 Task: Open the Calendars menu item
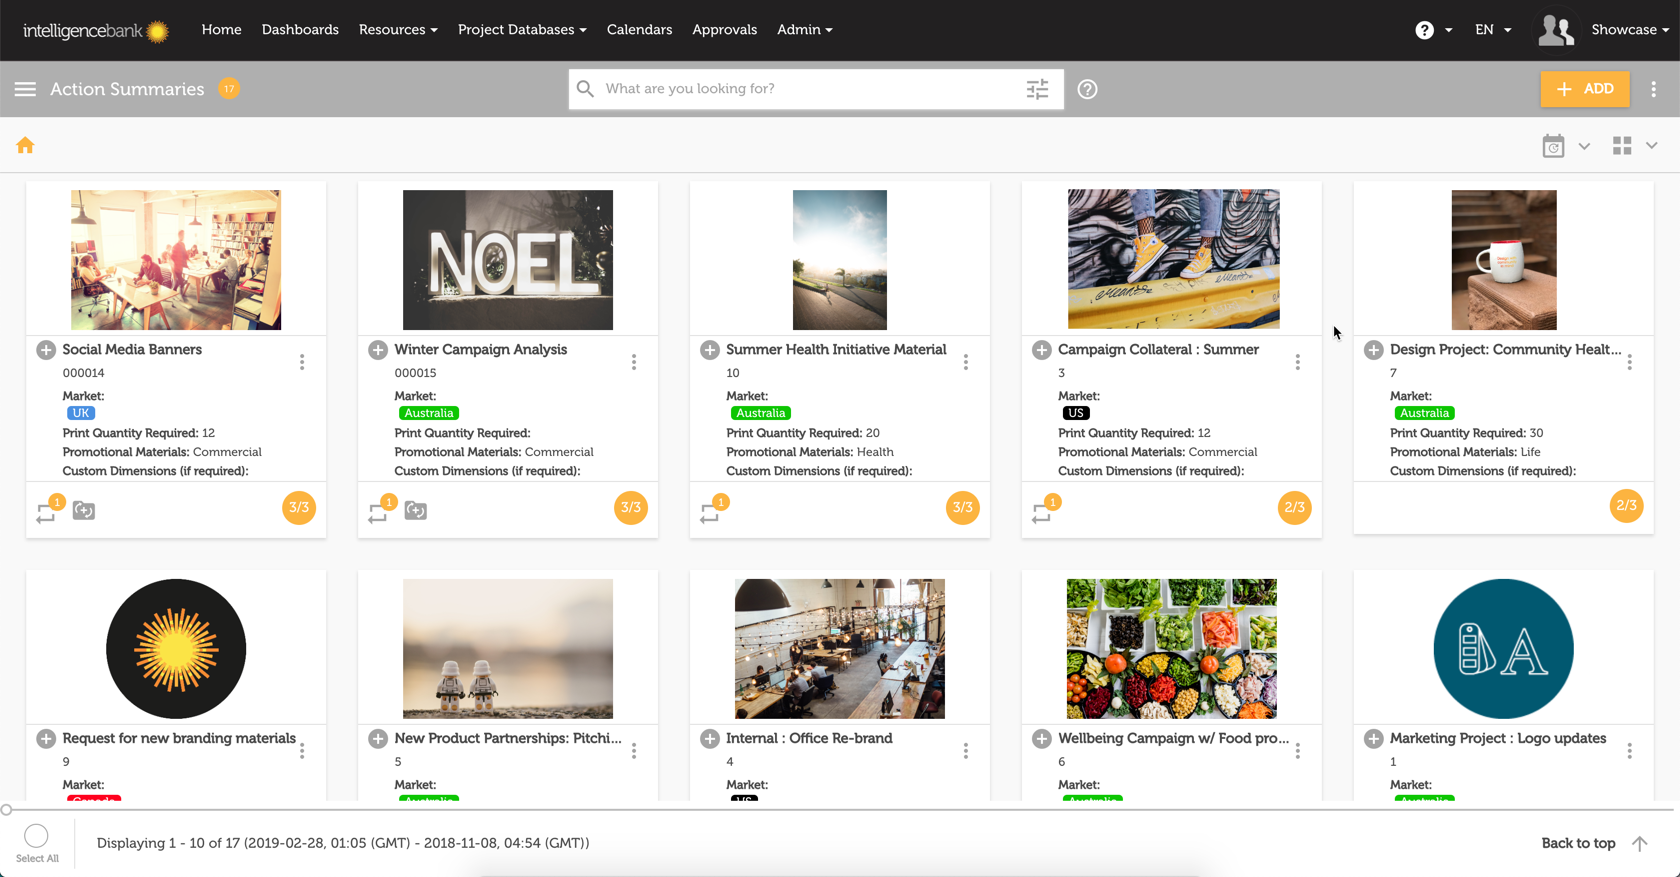pyautogui.click(x=639, y=30)
